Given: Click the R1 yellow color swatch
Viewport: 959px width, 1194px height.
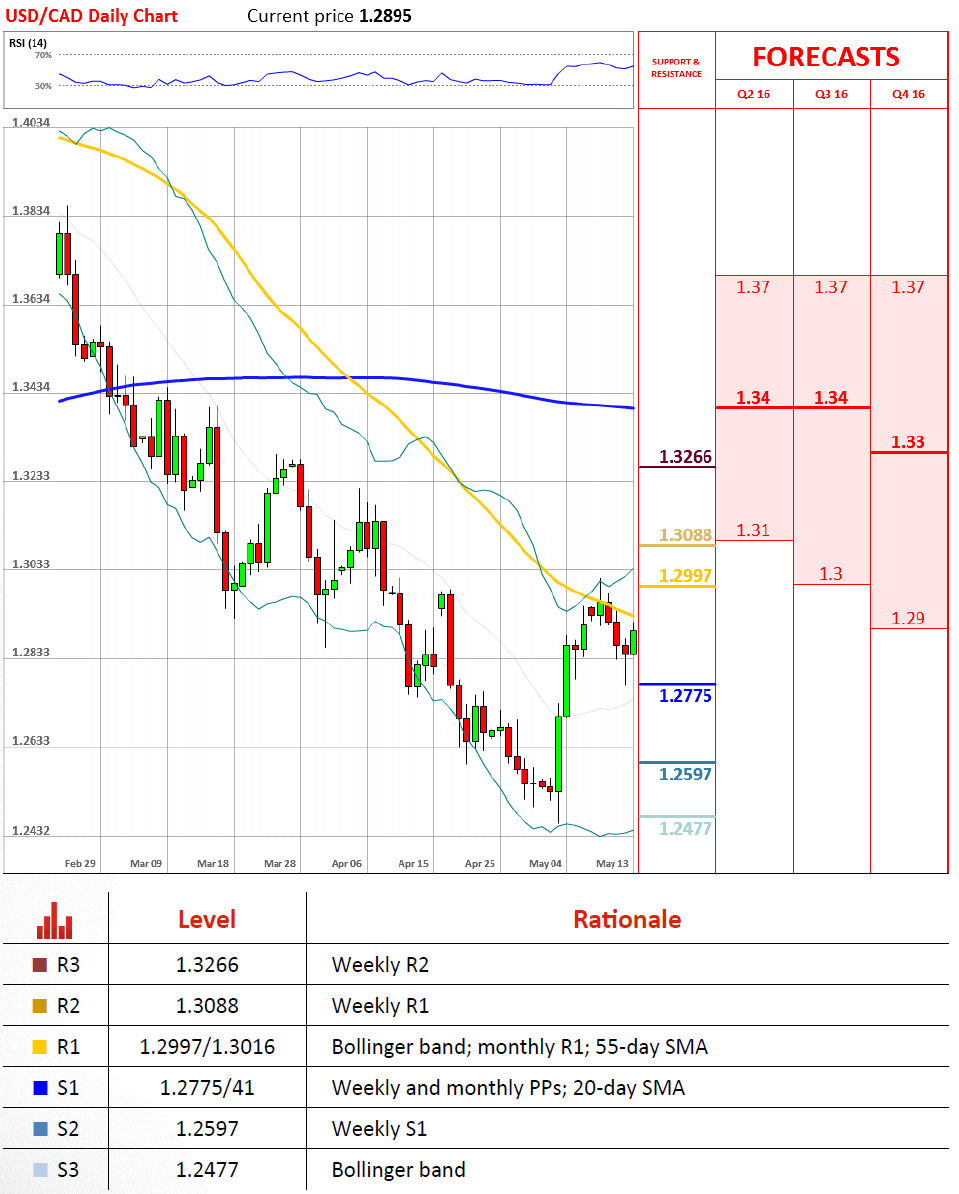Looking at the screenshot, I should pos(40,1047).
